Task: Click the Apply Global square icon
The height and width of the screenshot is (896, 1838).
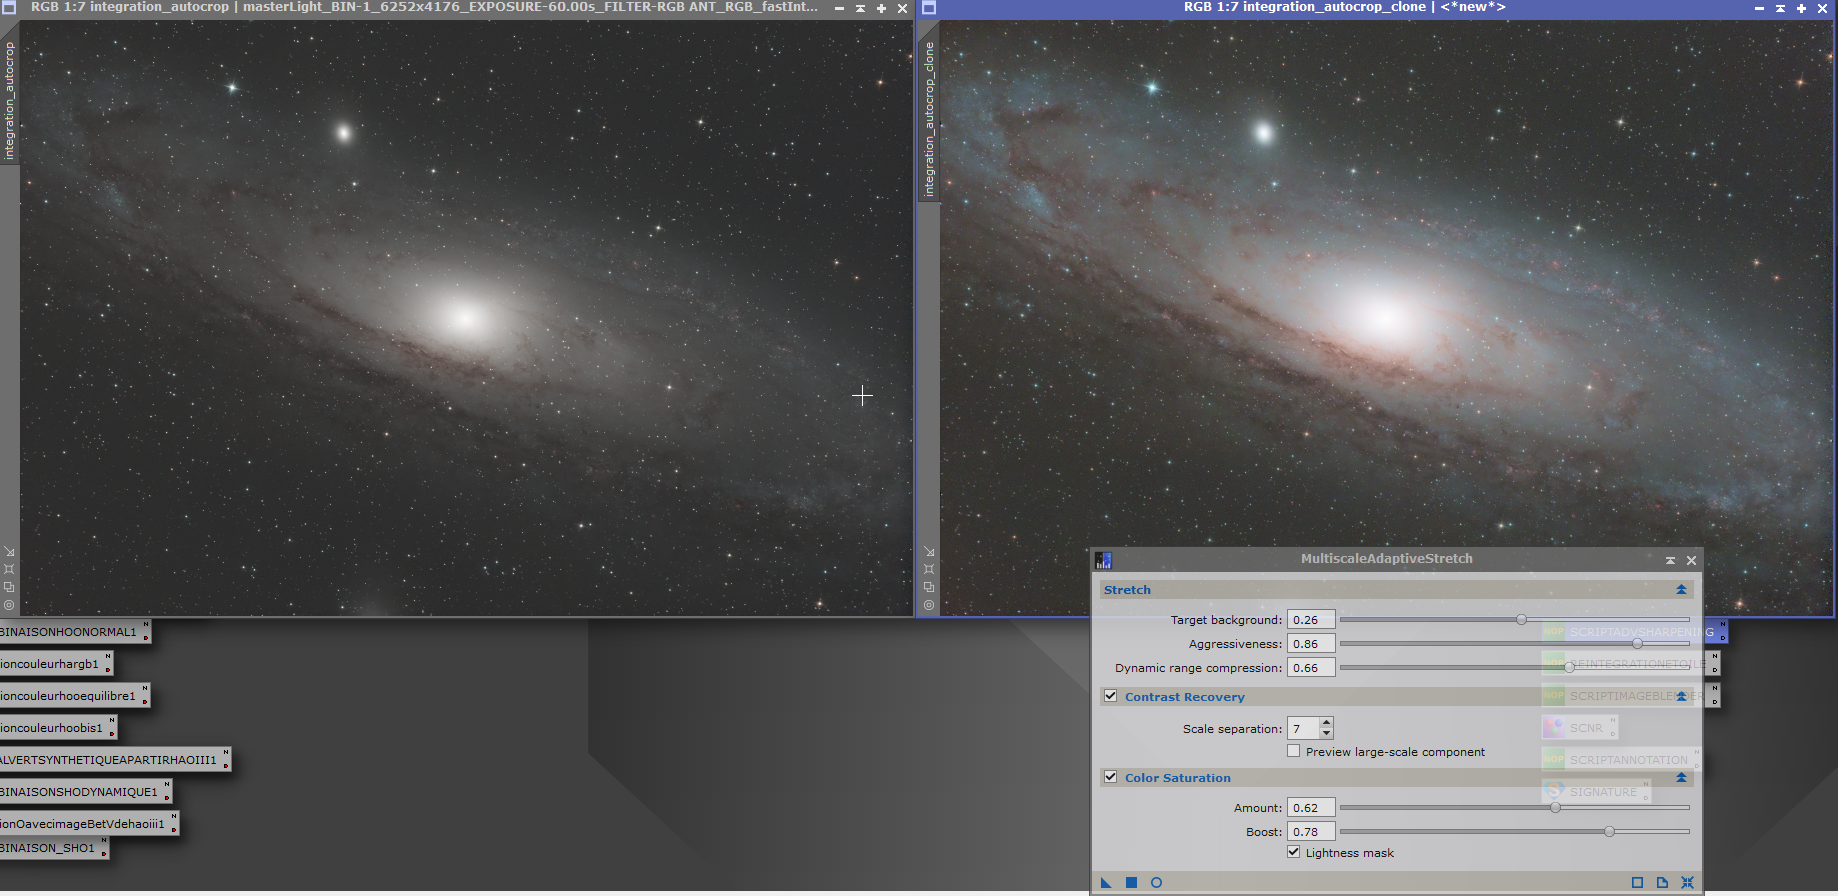Action: coord(1131,882)
